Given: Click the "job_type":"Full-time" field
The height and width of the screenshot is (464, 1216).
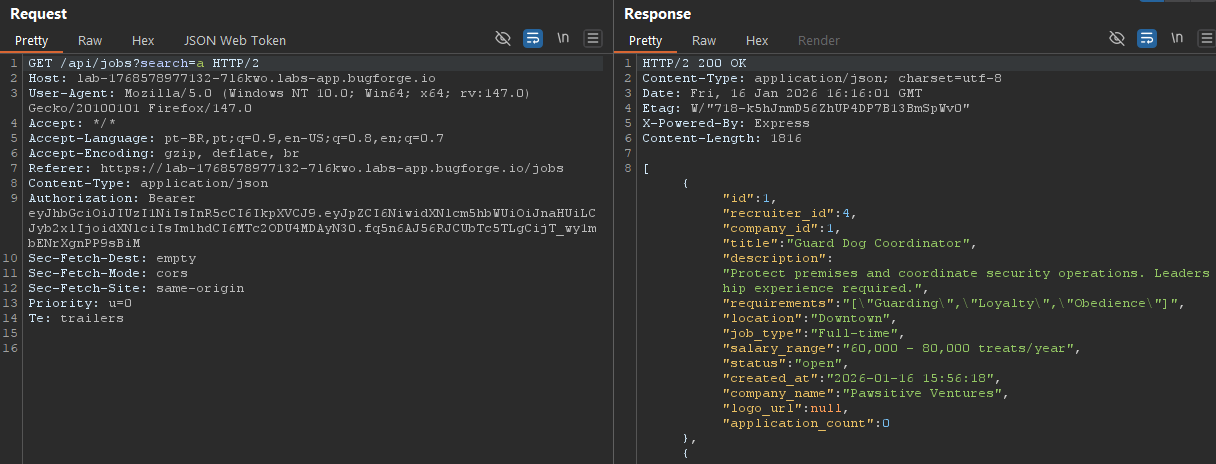Looking at the screenshot, I should click(x=813, y=333).
